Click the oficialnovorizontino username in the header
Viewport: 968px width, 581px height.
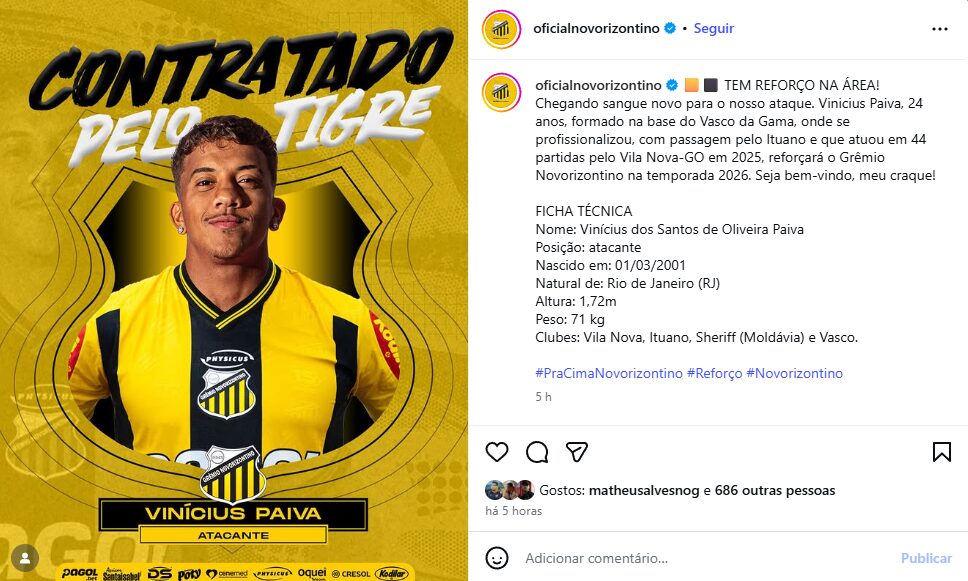596,28
